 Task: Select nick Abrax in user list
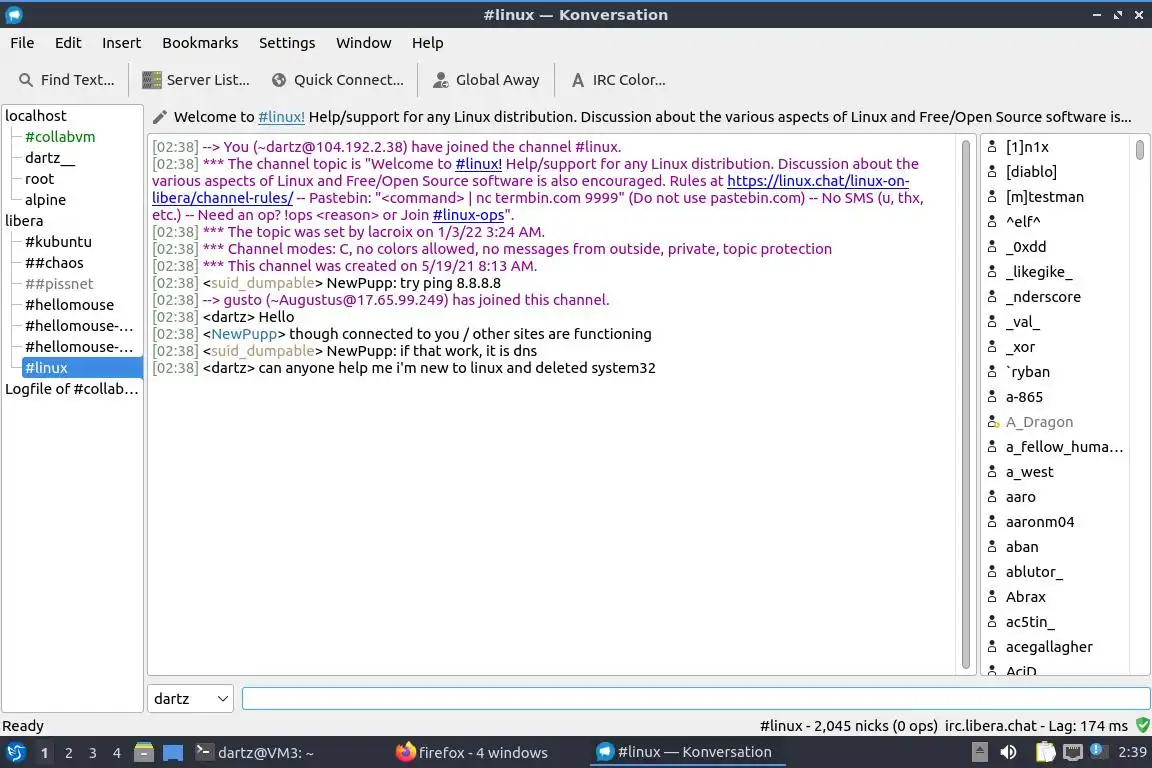(x=1026, y=597)
